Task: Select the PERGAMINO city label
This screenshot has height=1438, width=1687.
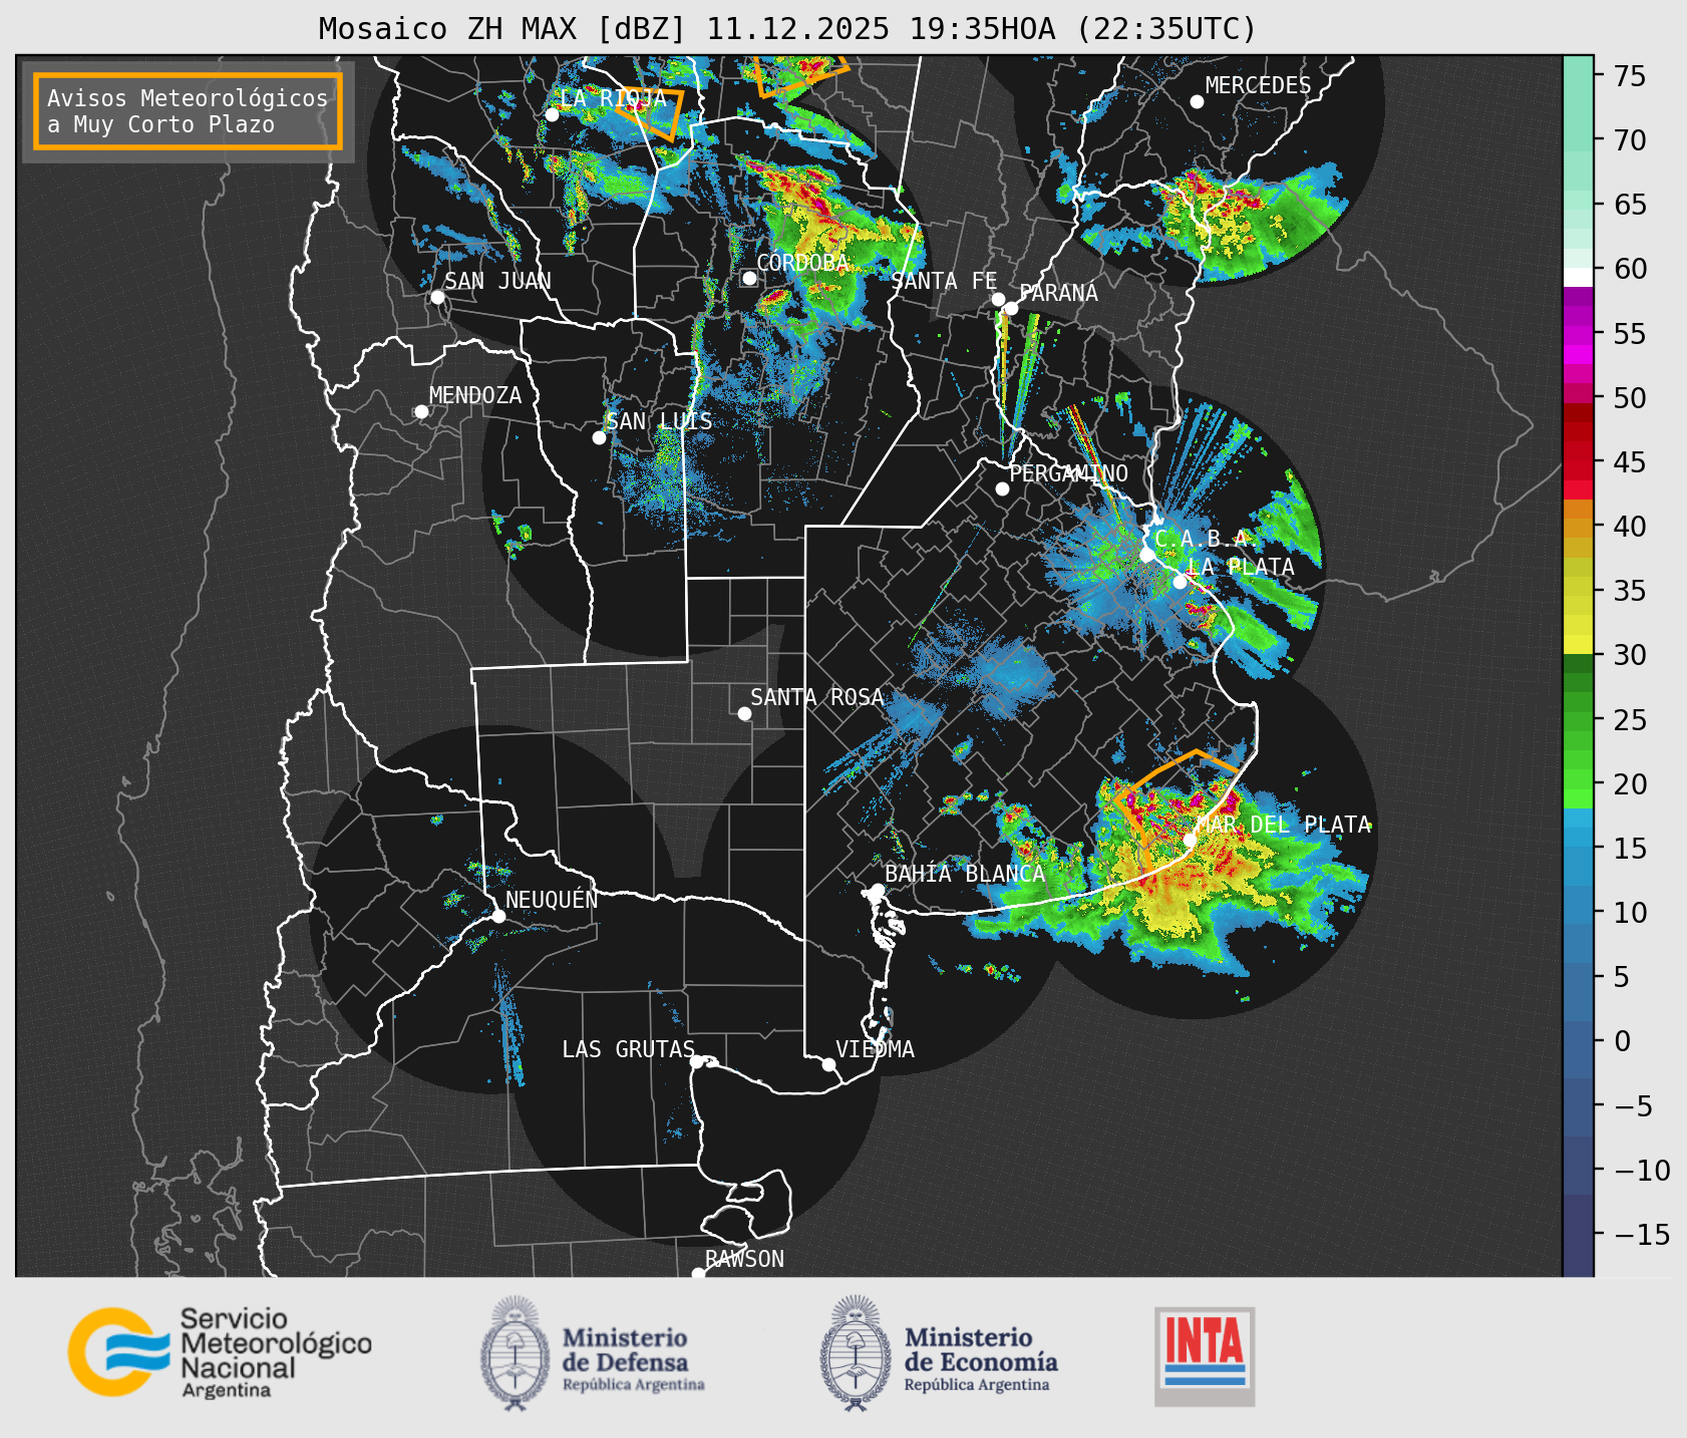Action: (x=1068, y=473)
